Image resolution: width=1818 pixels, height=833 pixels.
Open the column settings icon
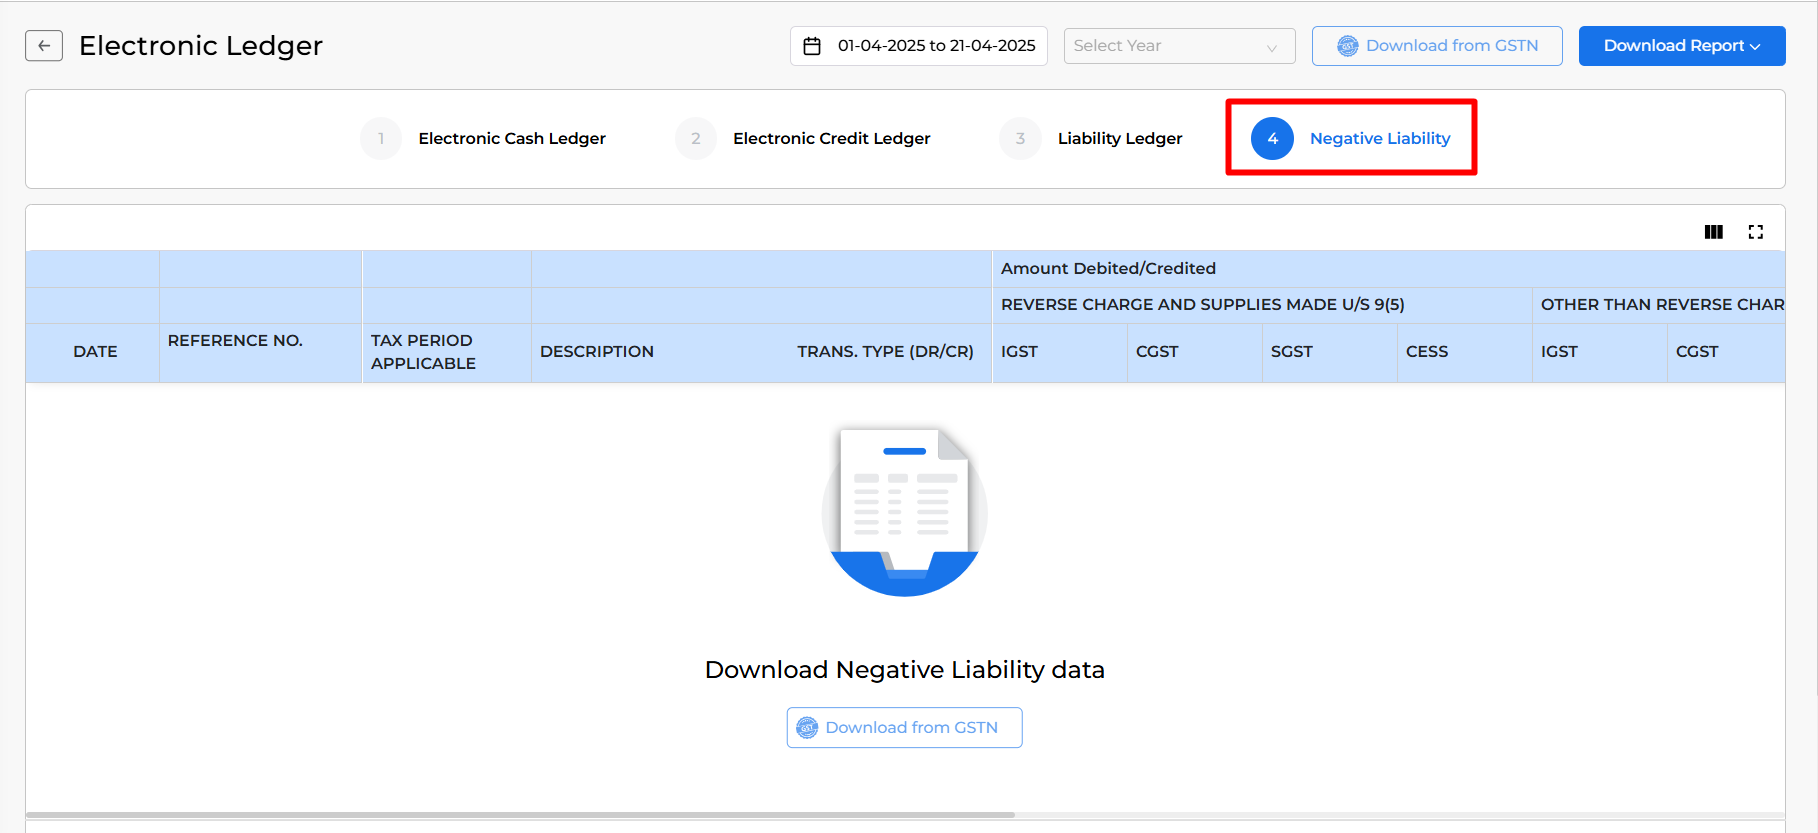(x=1713, y=232)
